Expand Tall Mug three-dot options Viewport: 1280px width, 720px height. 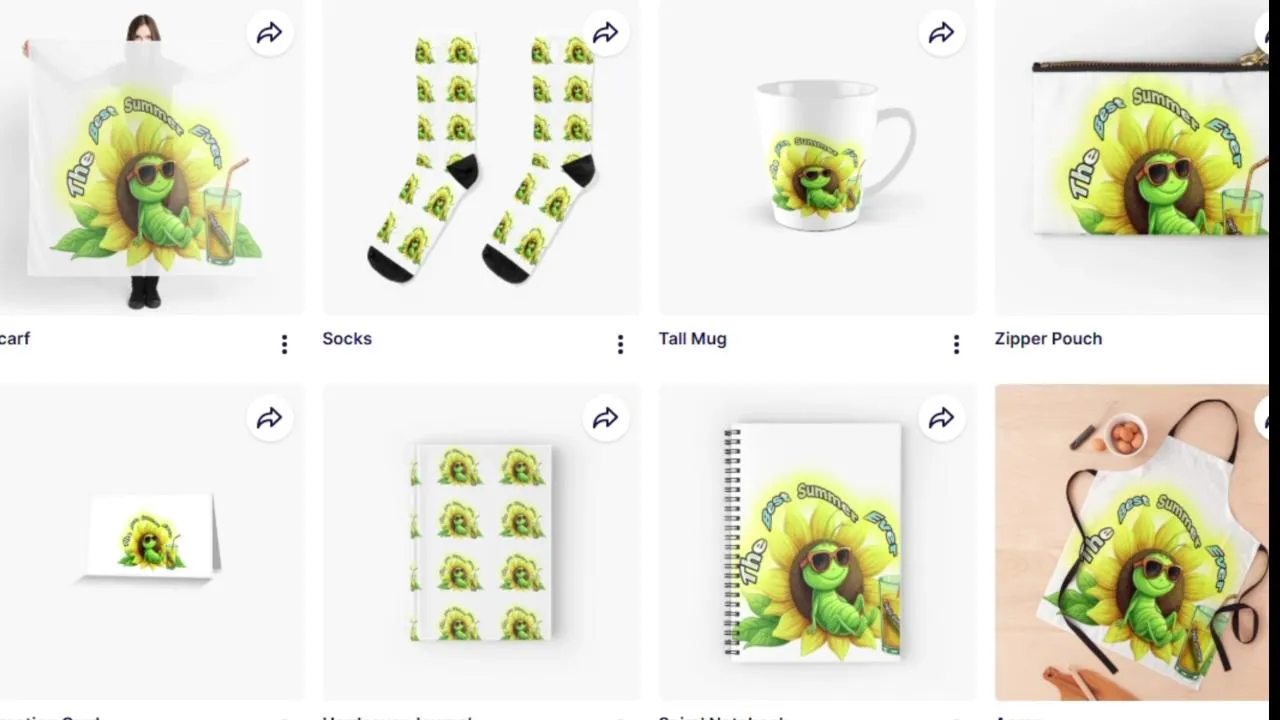[x=956, y=345]
